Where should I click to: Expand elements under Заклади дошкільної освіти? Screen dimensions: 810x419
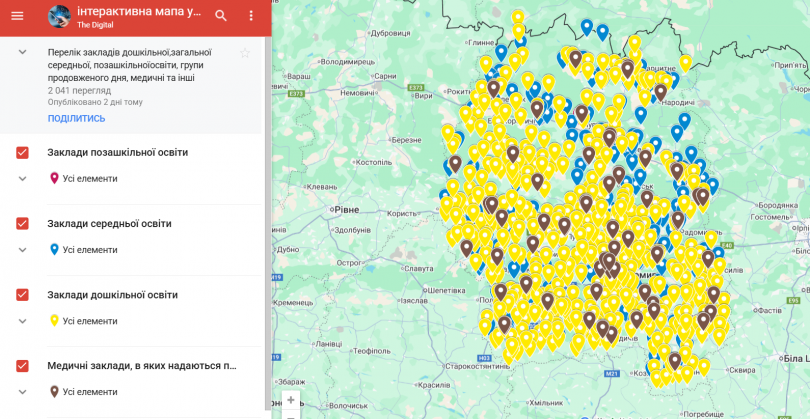(x=22, y=321)
